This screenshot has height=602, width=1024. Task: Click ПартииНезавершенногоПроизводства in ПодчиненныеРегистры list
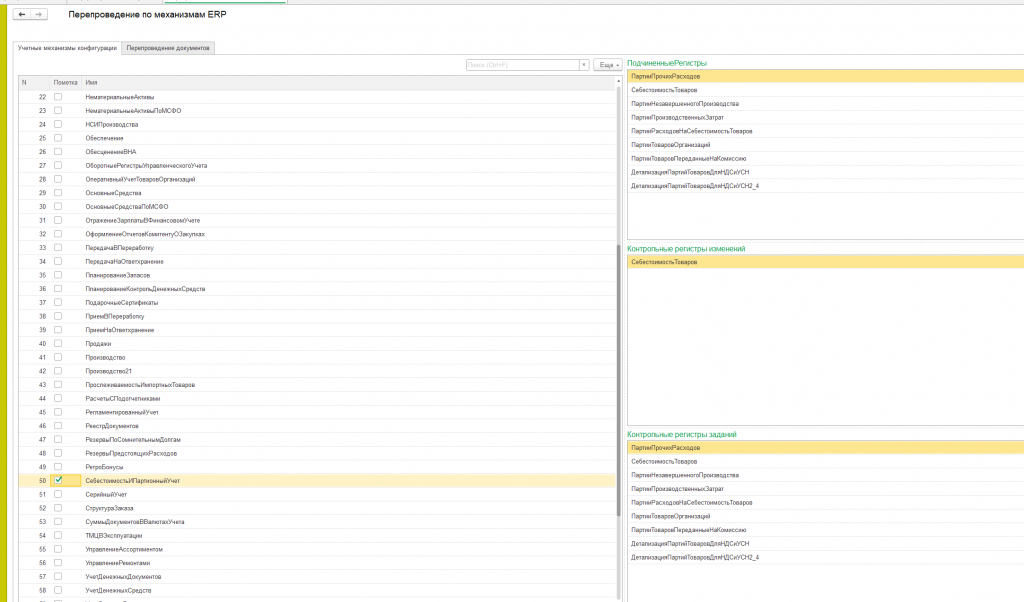(x=825, y=104)
